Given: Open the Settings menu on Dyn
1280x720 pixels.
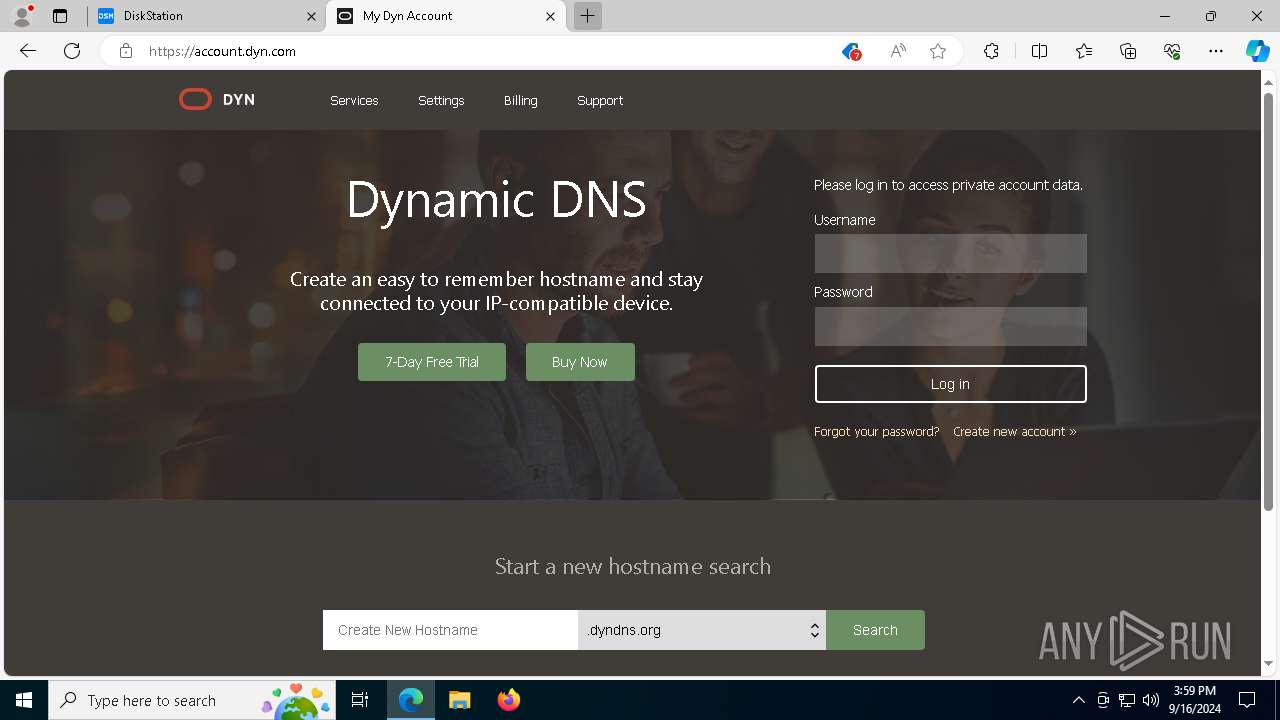Looking at the screenshot, I should [x=441, y=100].
